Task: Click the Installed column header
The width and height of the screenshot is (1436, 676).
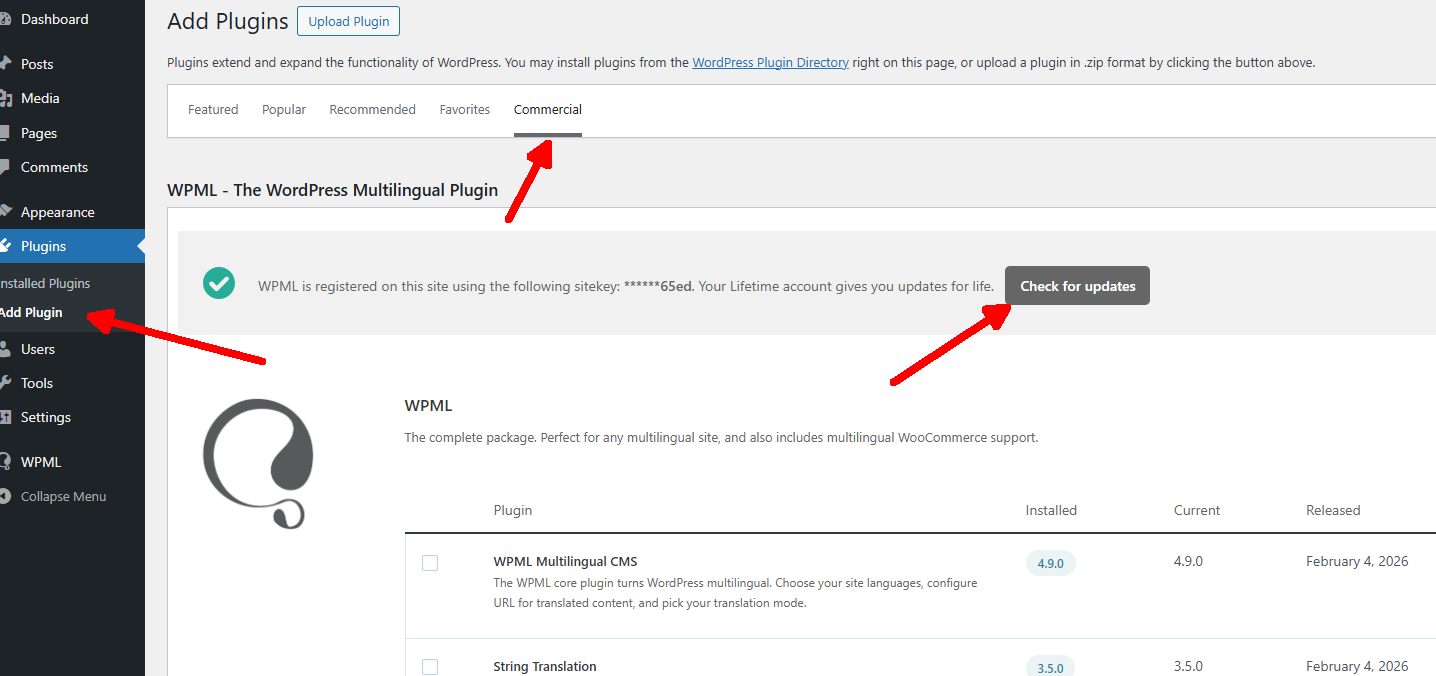Action: 1051,510
